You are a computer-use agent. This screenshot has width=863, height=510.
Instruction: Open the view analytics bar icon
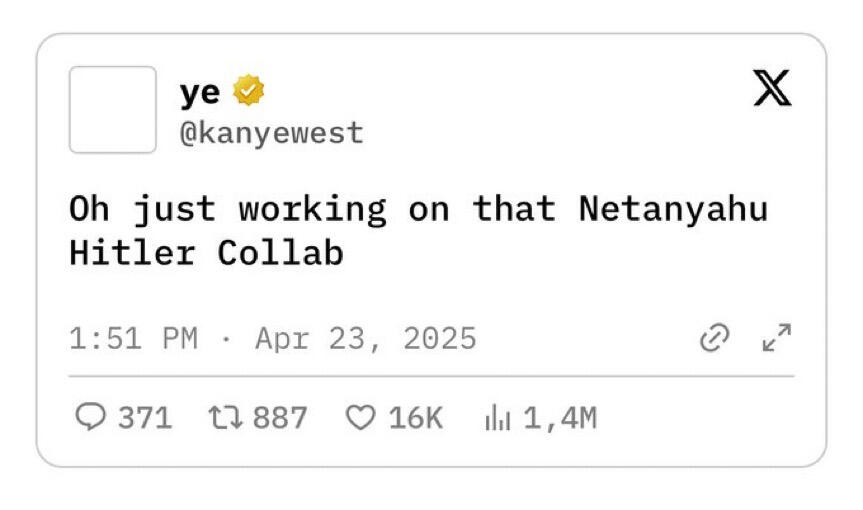click(x=498, y=417)
